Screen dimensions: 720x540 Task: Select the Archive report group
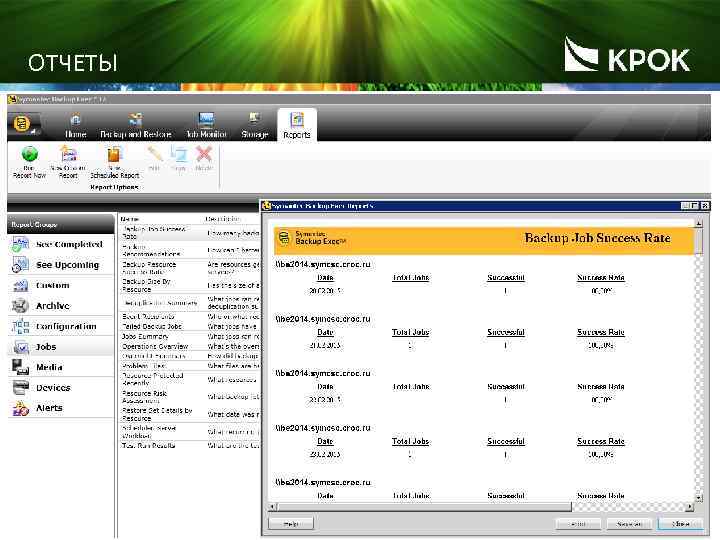pyautogui.click(x=61, y=306)
